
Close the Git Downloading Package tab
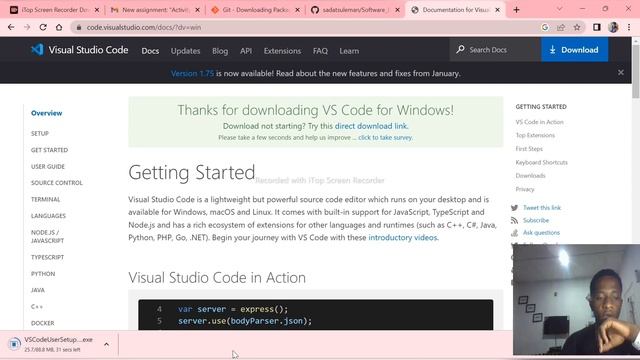pos(298,10)
